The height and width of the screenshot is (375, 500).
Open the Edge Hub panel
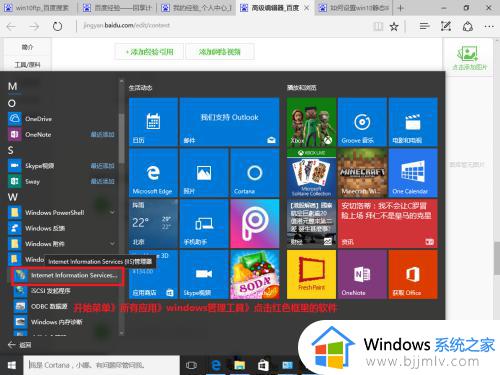pyautogui.click(x=424, y=26)
